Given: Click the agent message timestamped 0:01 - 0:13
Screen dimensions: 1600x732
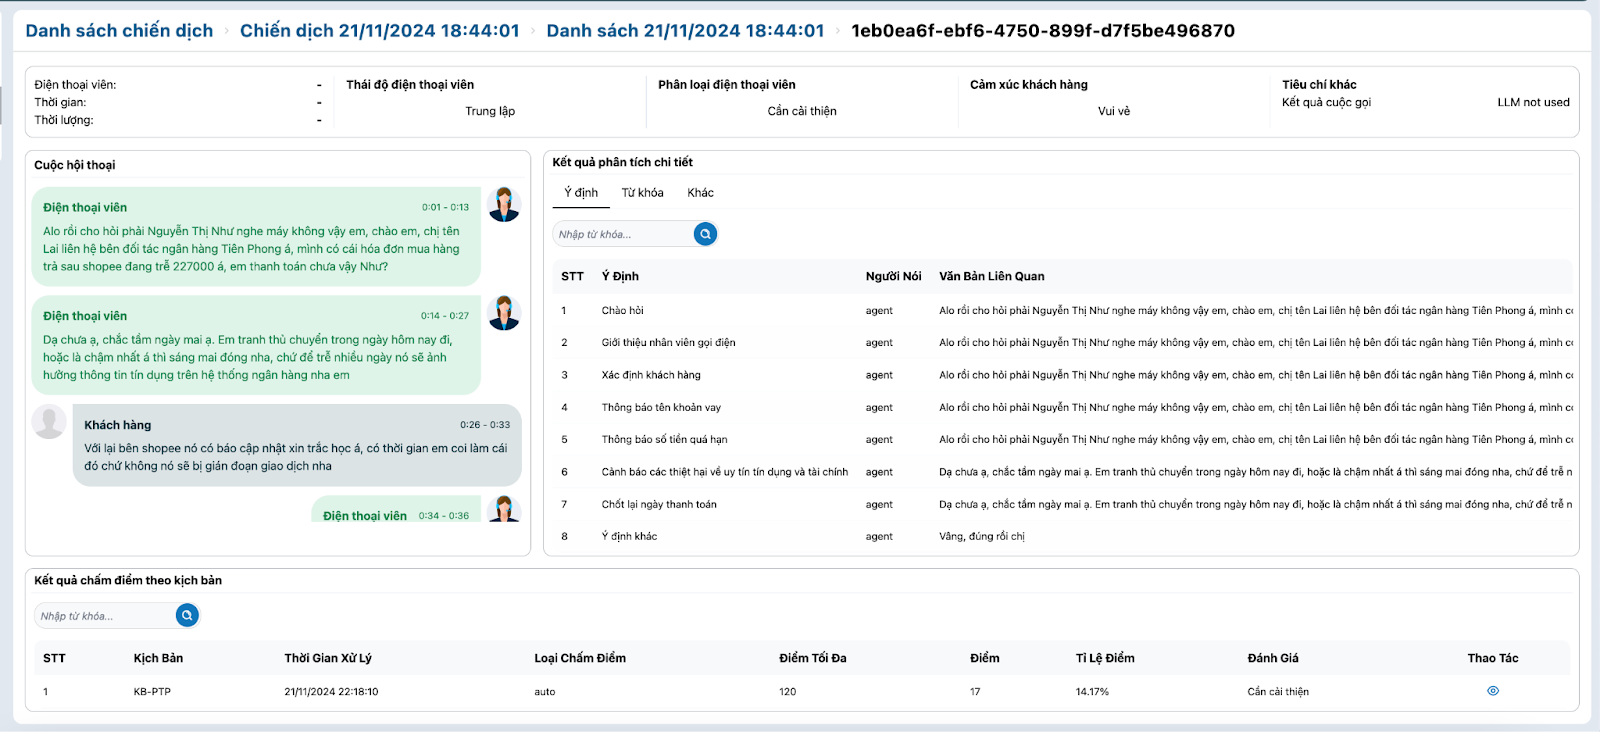Looking at the screenshot, I should (256, 237).
